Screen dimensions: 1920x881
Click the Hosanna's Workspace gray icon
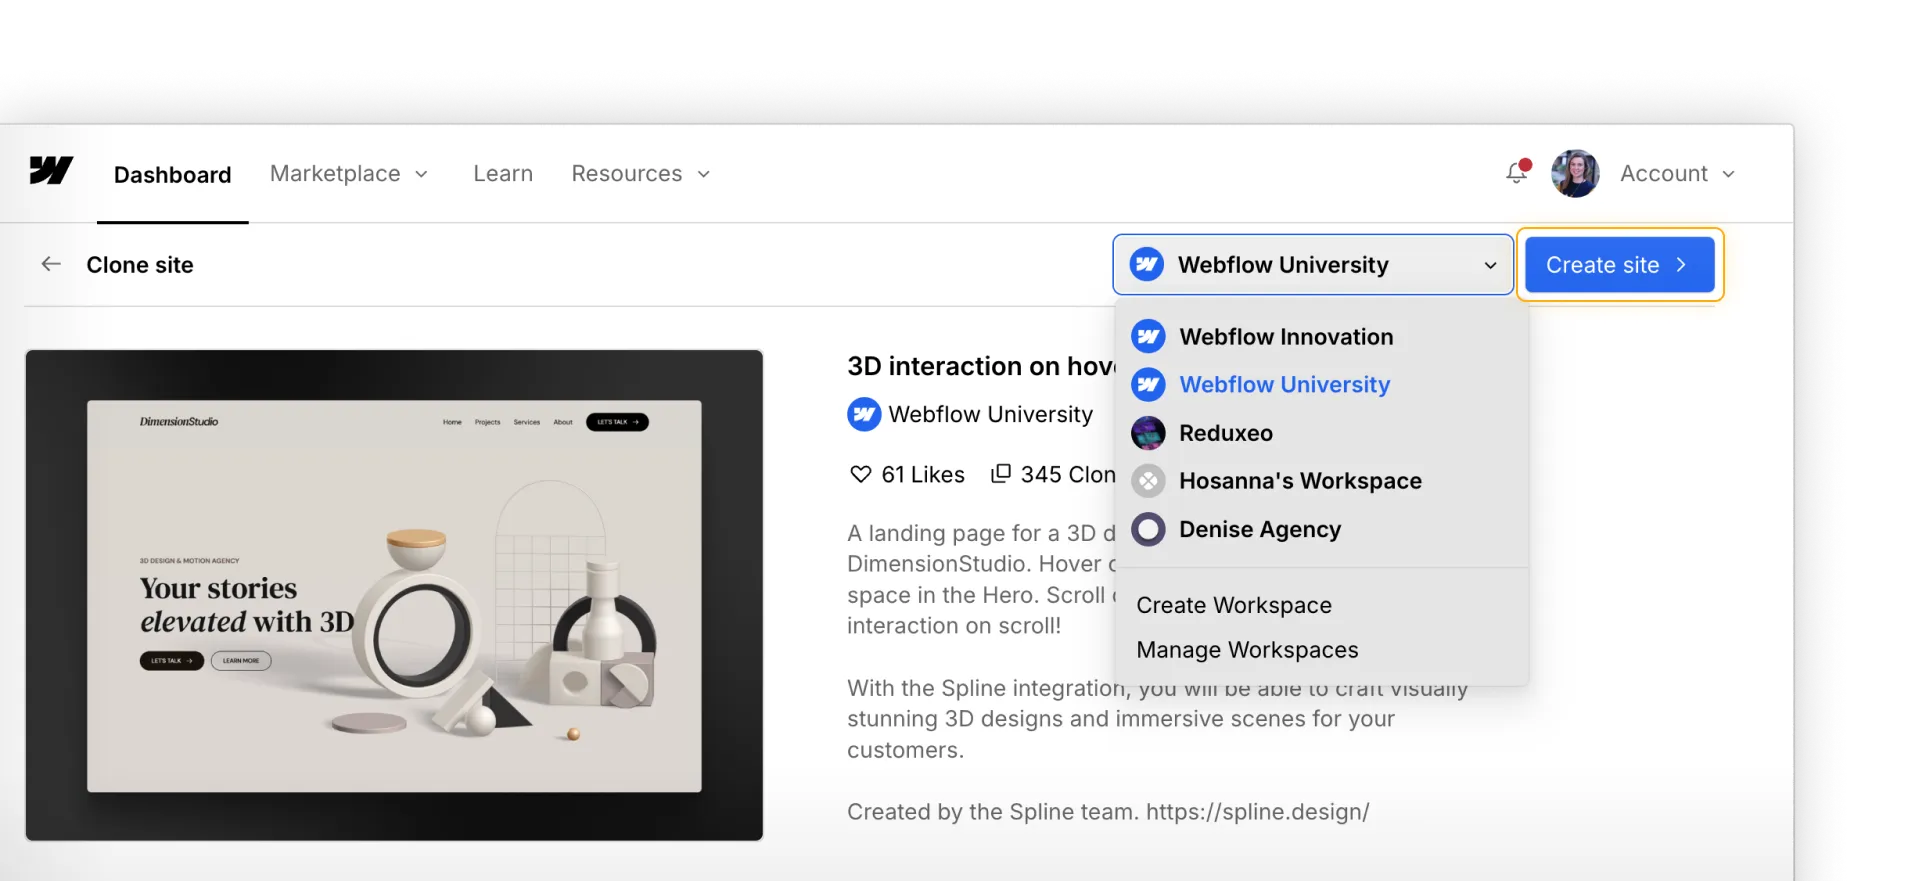click(x=1148, y=481)
